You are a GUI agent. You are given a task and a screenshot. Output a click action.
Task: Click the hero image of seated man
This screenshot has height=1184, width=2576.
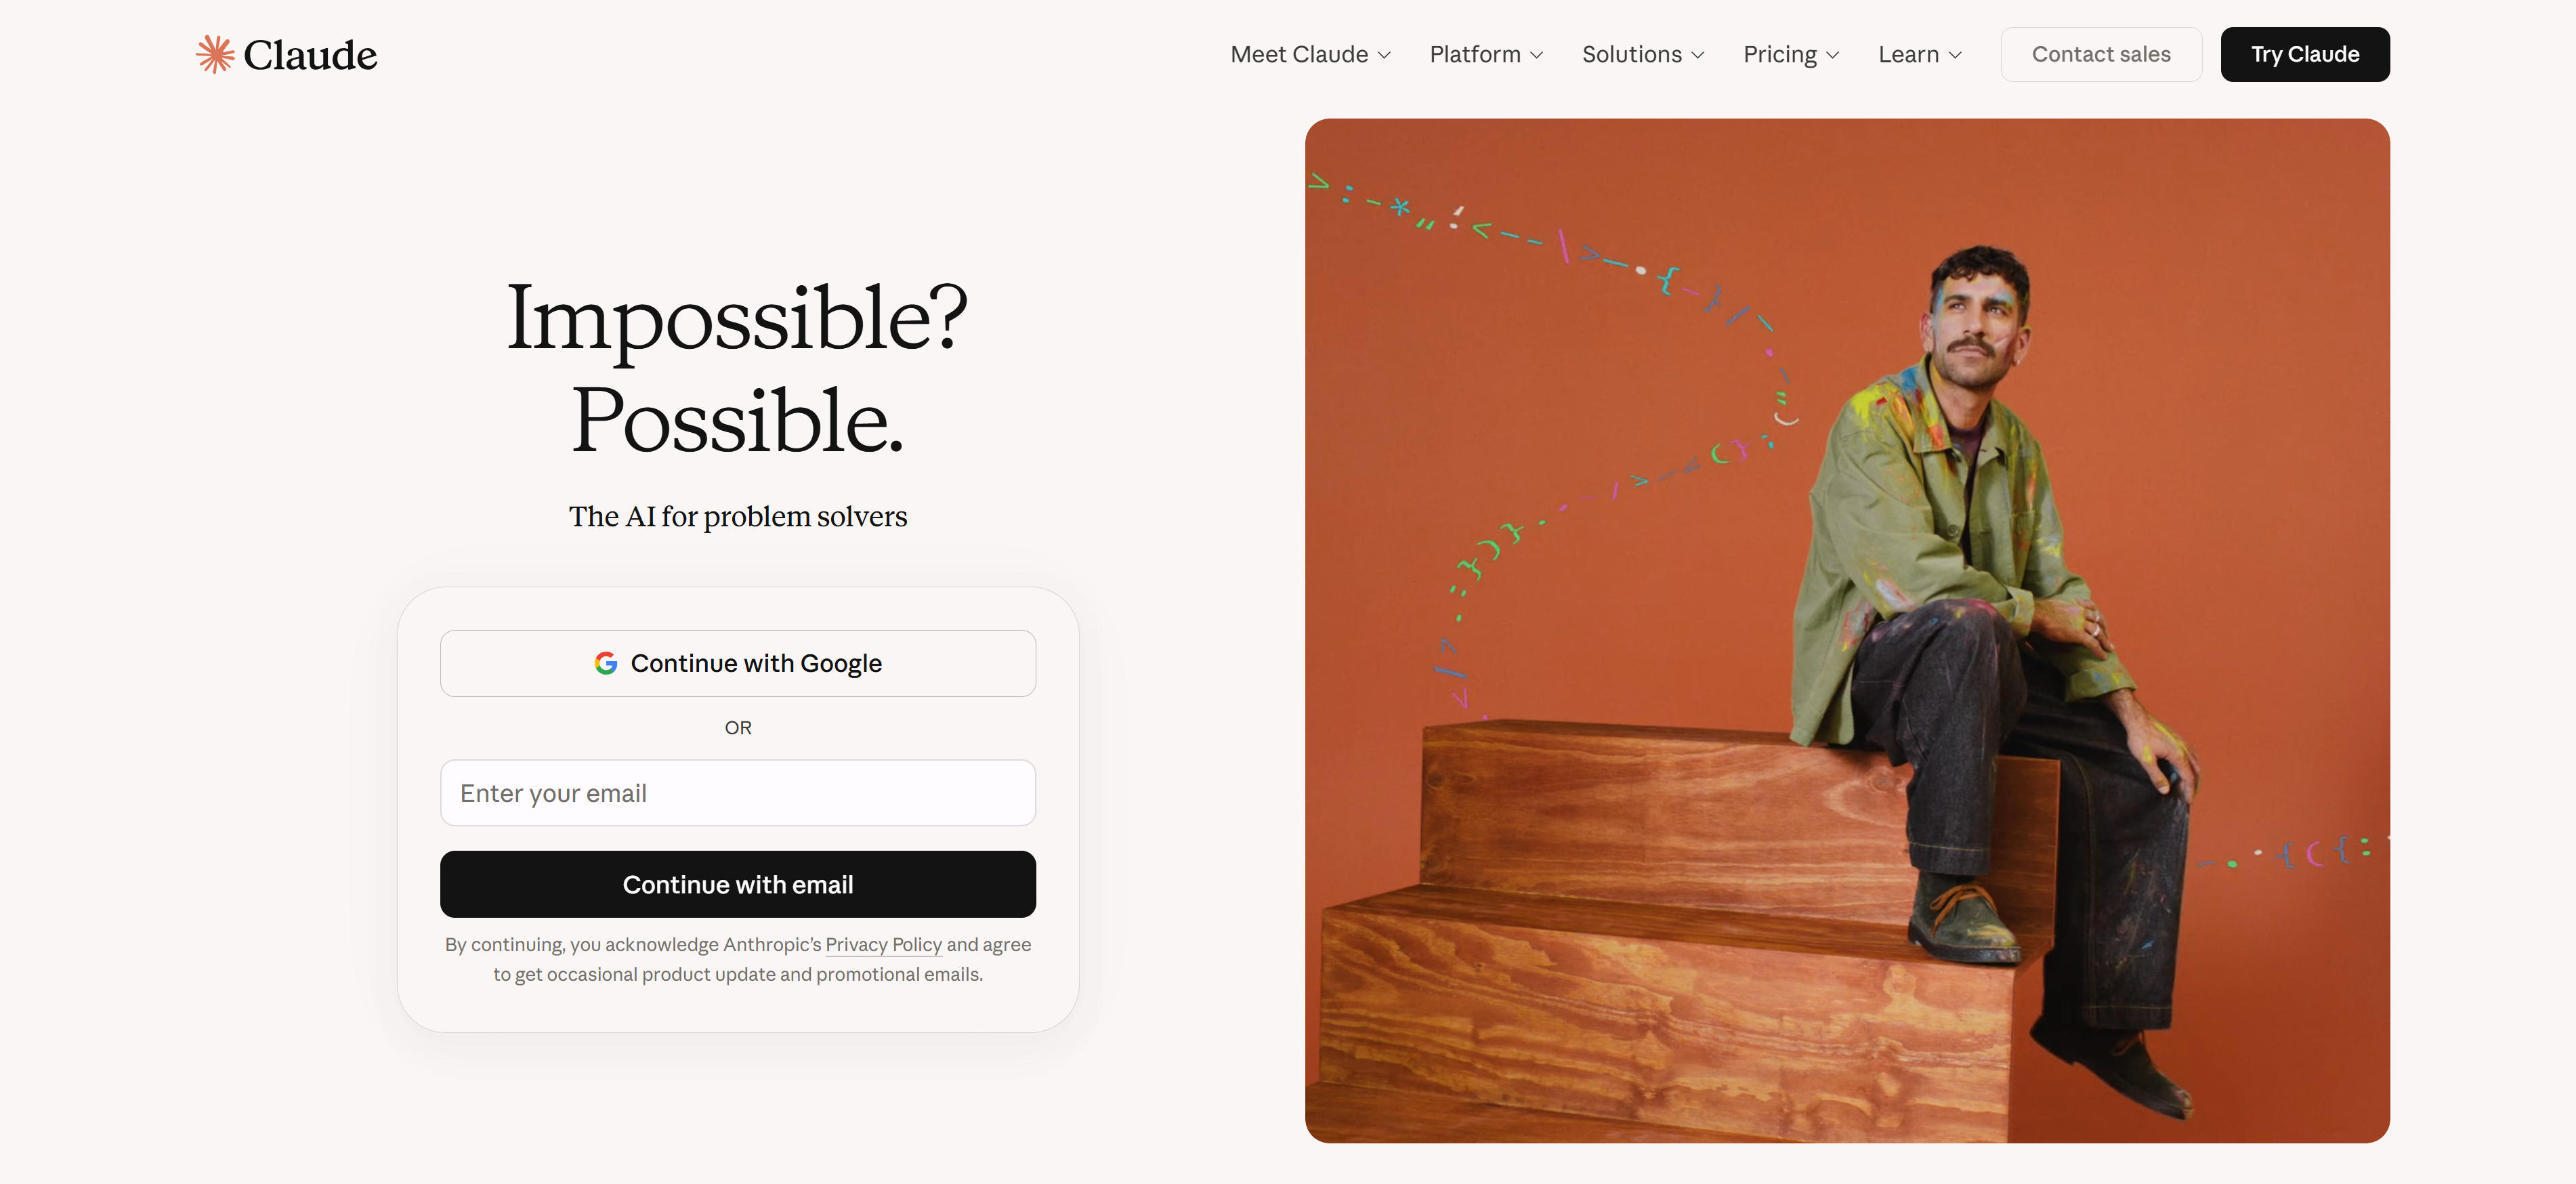coord(1847,631)
